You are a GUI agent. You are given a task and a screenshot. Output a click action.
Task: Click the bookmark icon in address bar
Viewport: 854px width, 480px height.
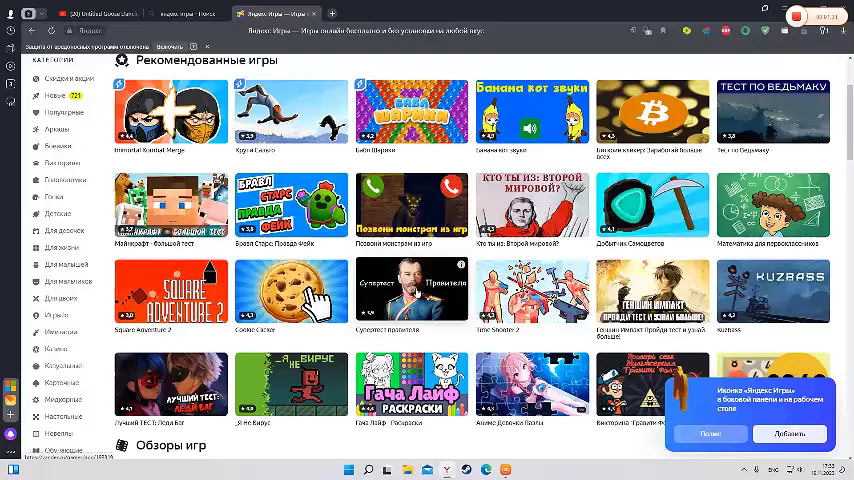663,31
